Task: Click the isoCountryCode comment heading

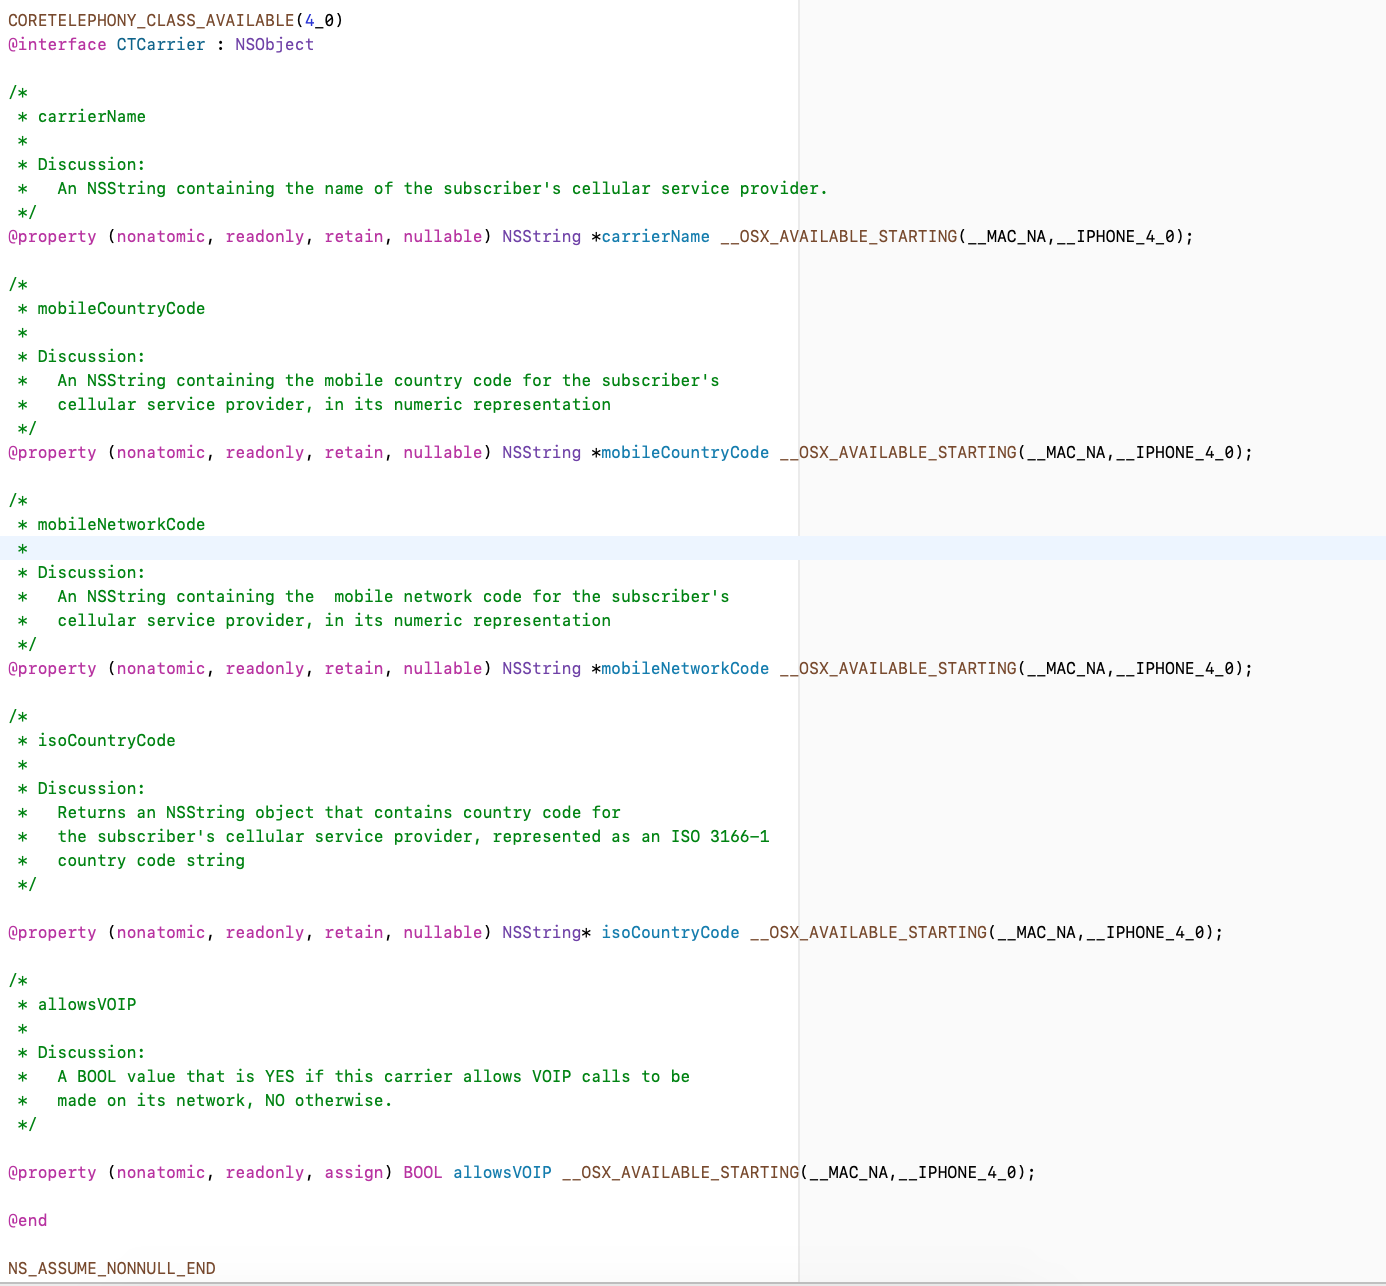Action: [x=107, y=740]
